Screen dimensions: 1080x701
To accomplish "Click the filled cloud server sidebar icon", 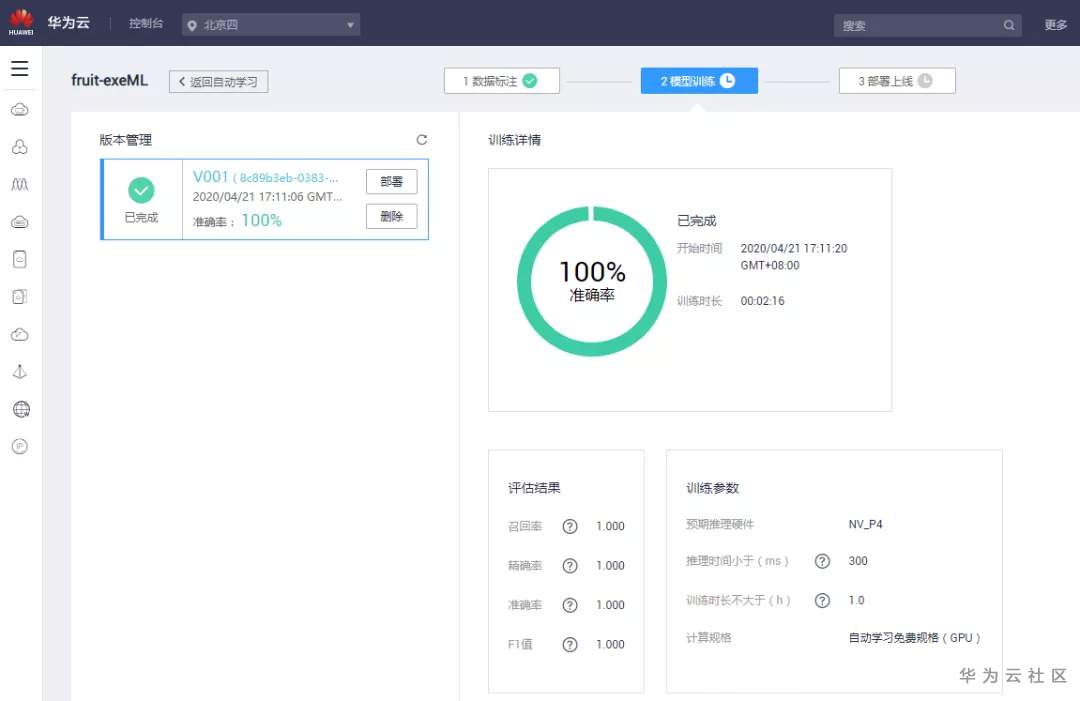I will [20, 222].
